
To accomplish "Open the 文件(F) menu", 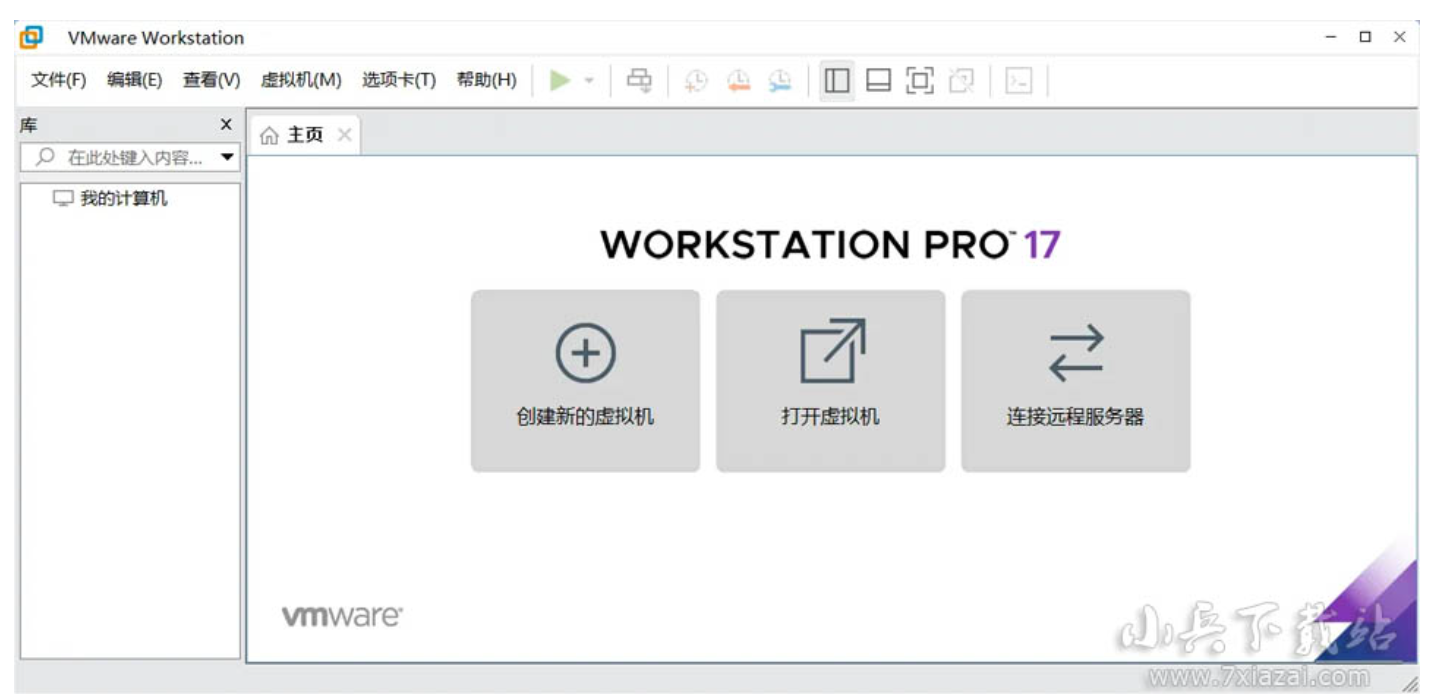I will point(58,80).
